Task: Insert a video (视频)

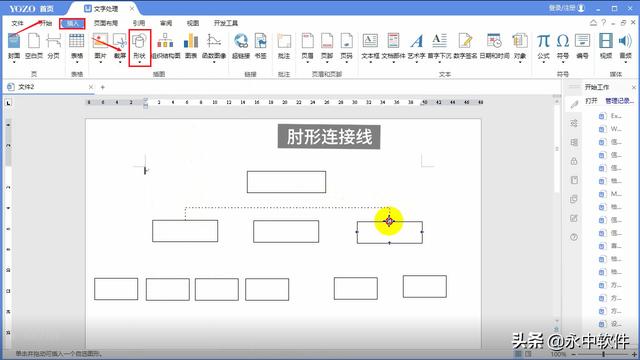Action: point(606,46)
